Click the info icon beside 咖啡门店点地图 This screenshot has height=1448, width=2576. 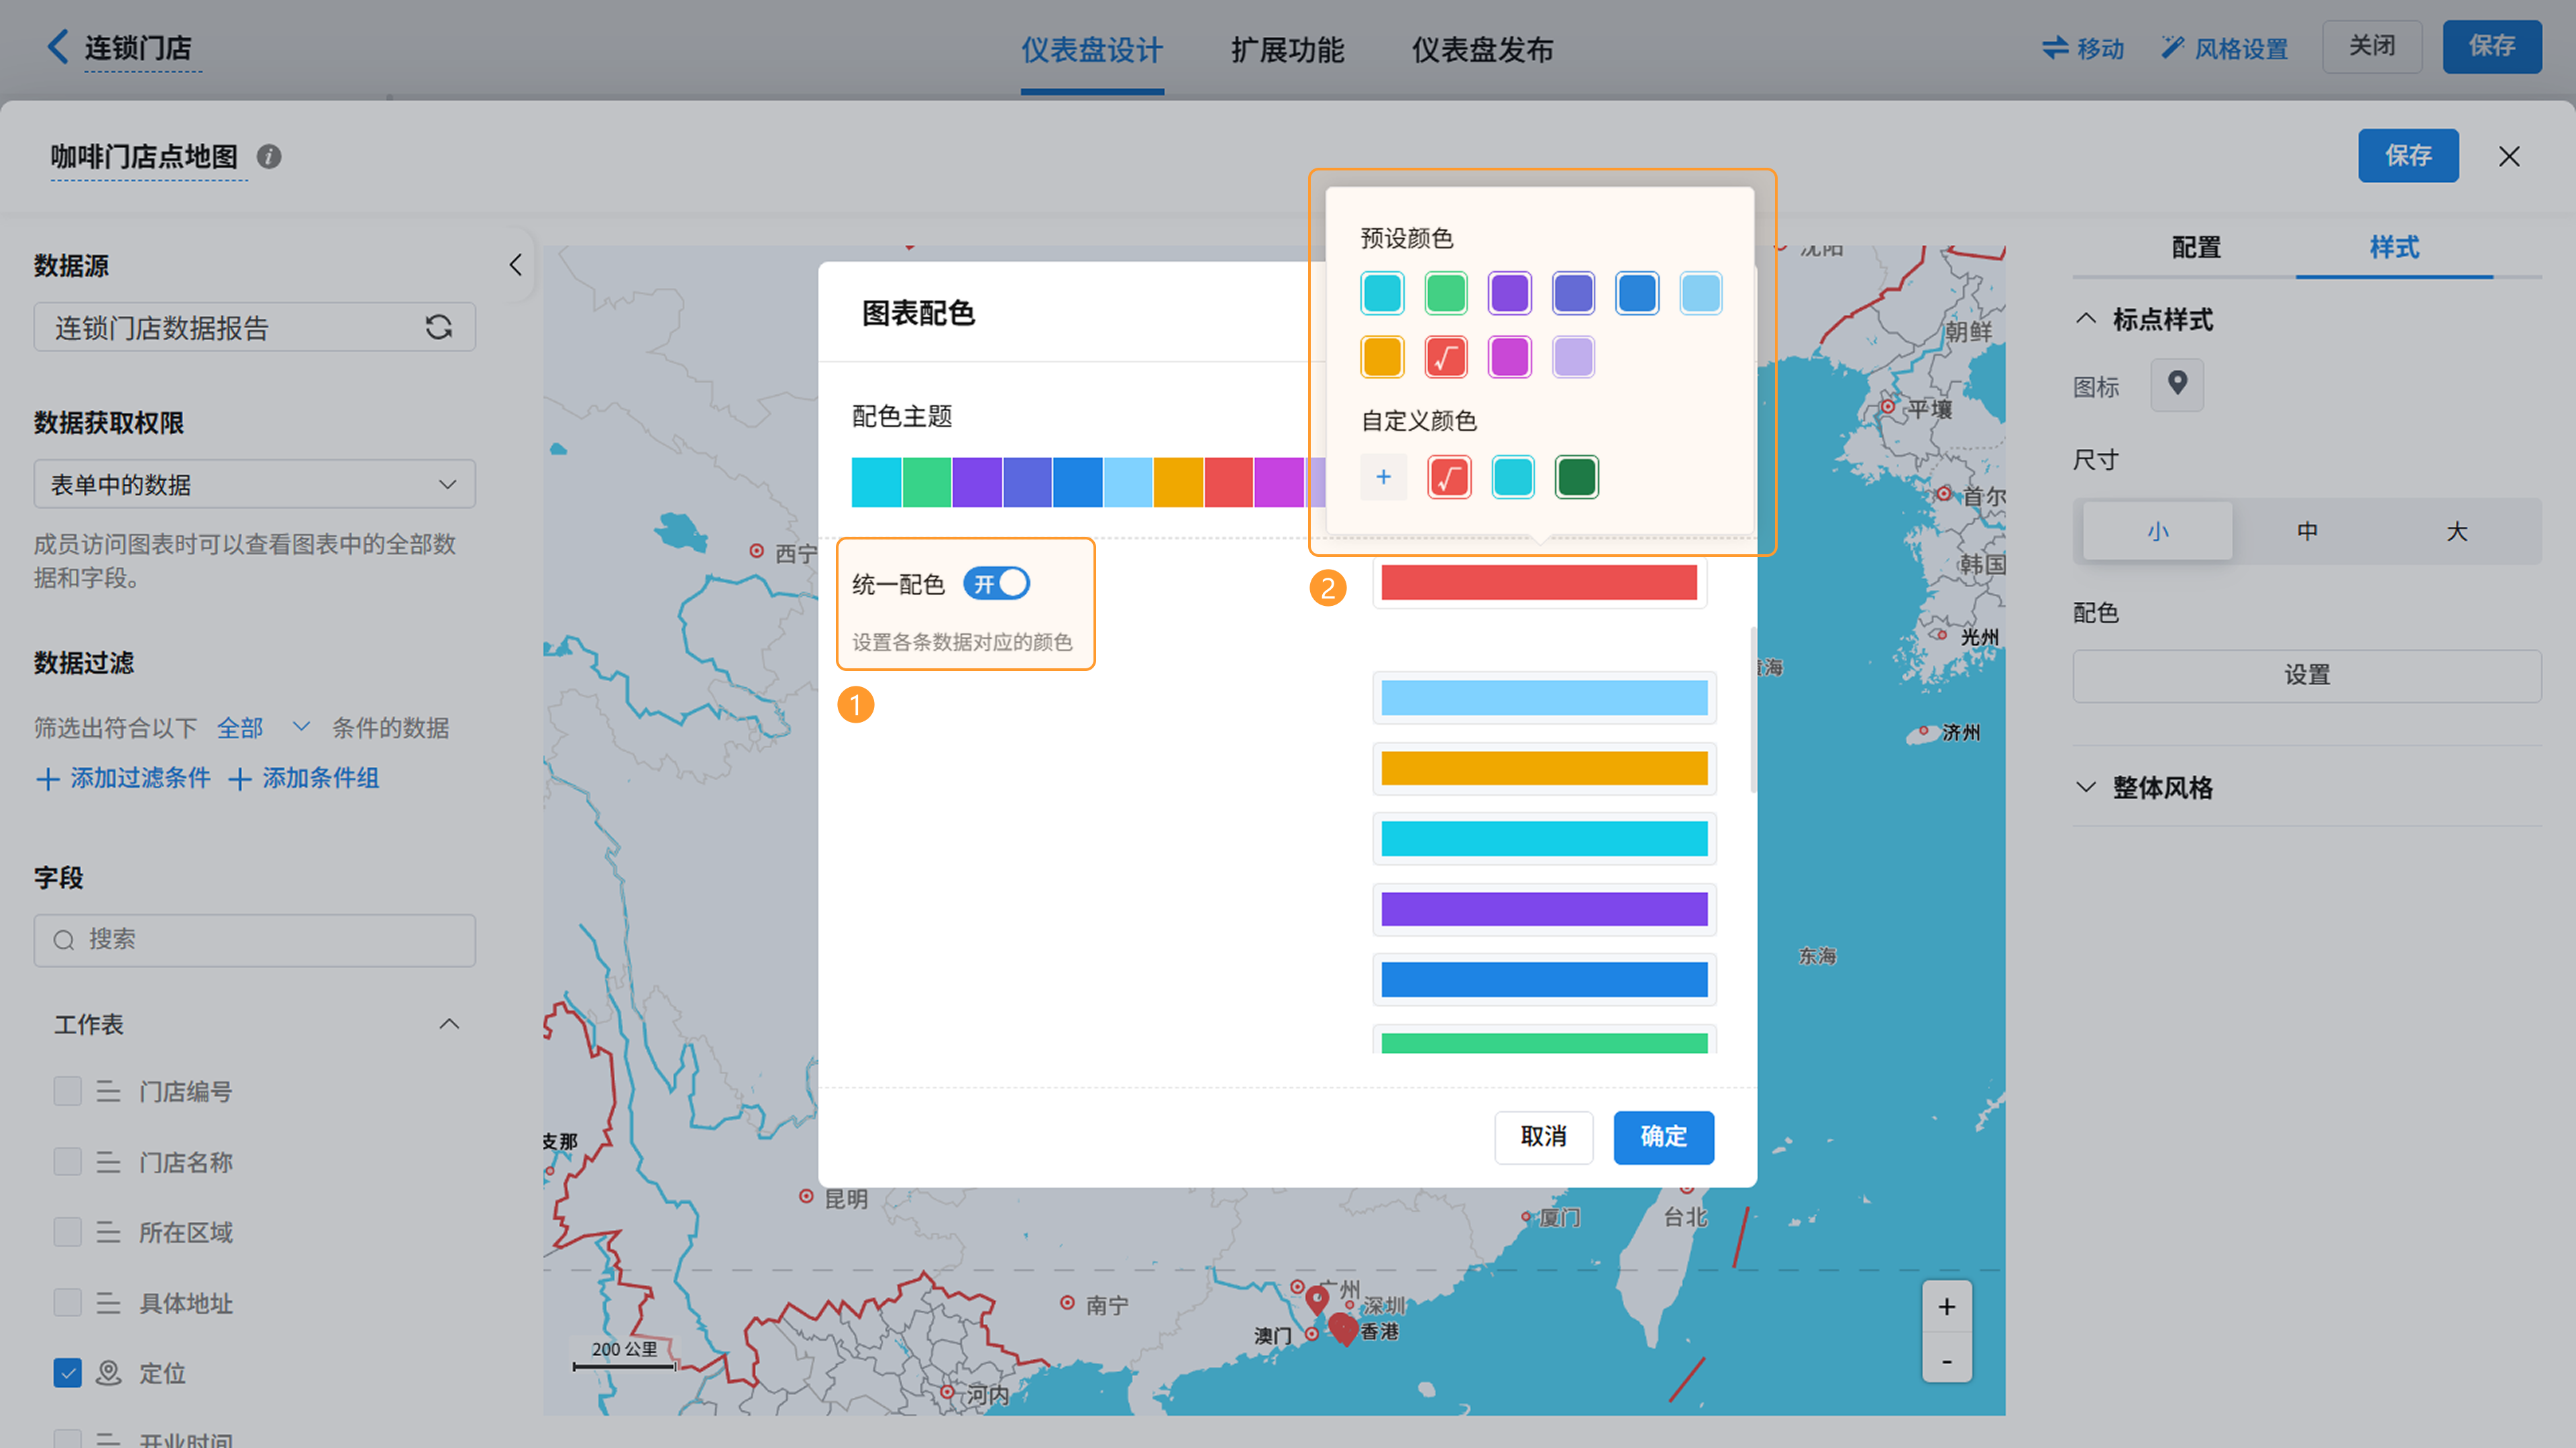268,157
